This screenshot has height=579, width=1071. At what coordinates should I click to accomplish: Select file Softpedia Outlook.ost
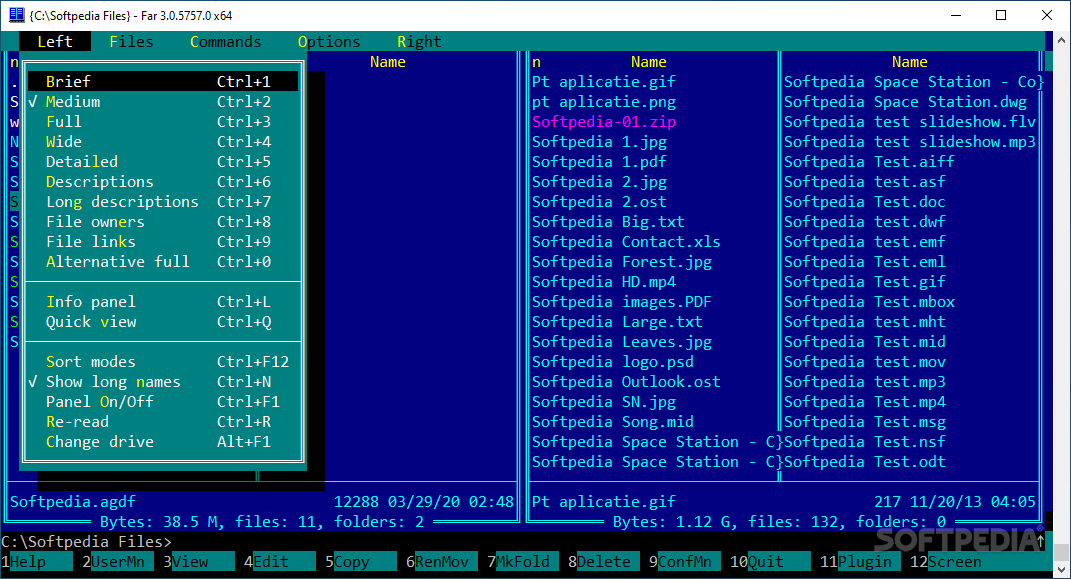[x=626, y=382]
